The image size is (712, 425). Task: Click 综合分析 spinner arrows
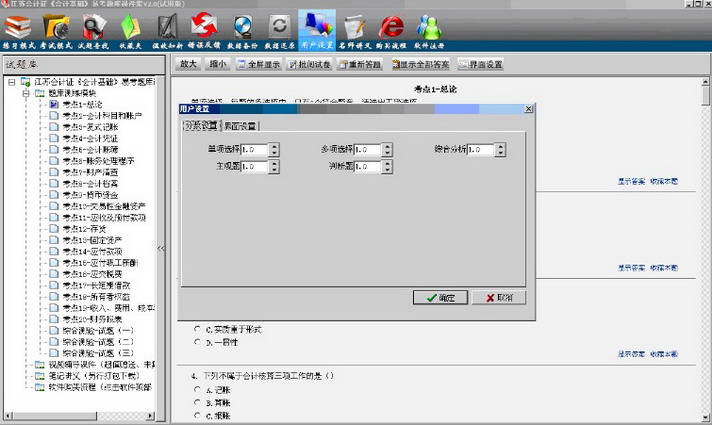pos(500,149)
